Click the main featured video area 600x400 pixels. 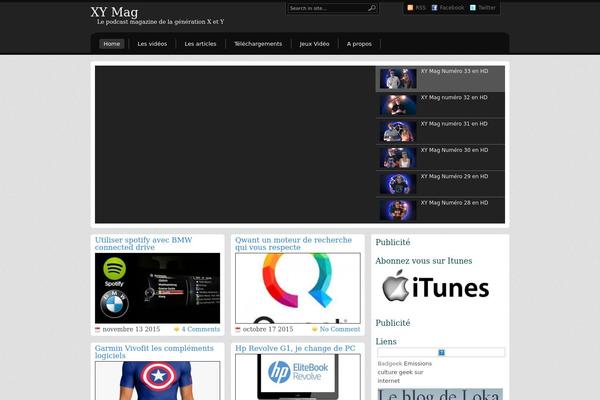[235, 144]
